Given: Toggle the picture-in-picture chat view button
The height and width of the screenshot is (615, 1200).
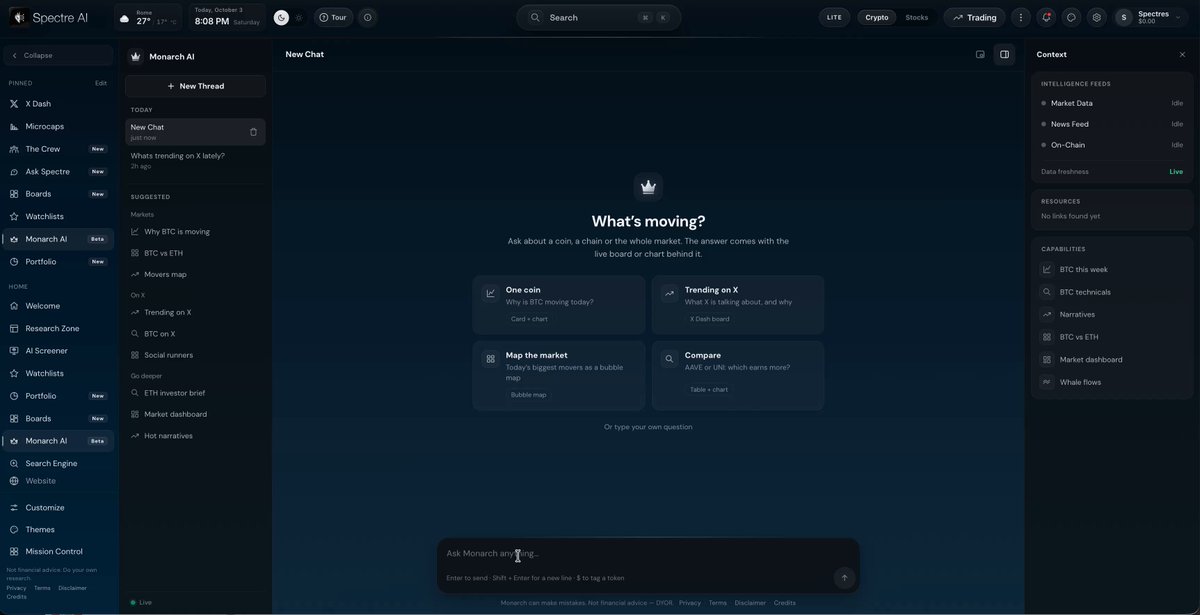Looking at the screenshot, I should (980, 54).
